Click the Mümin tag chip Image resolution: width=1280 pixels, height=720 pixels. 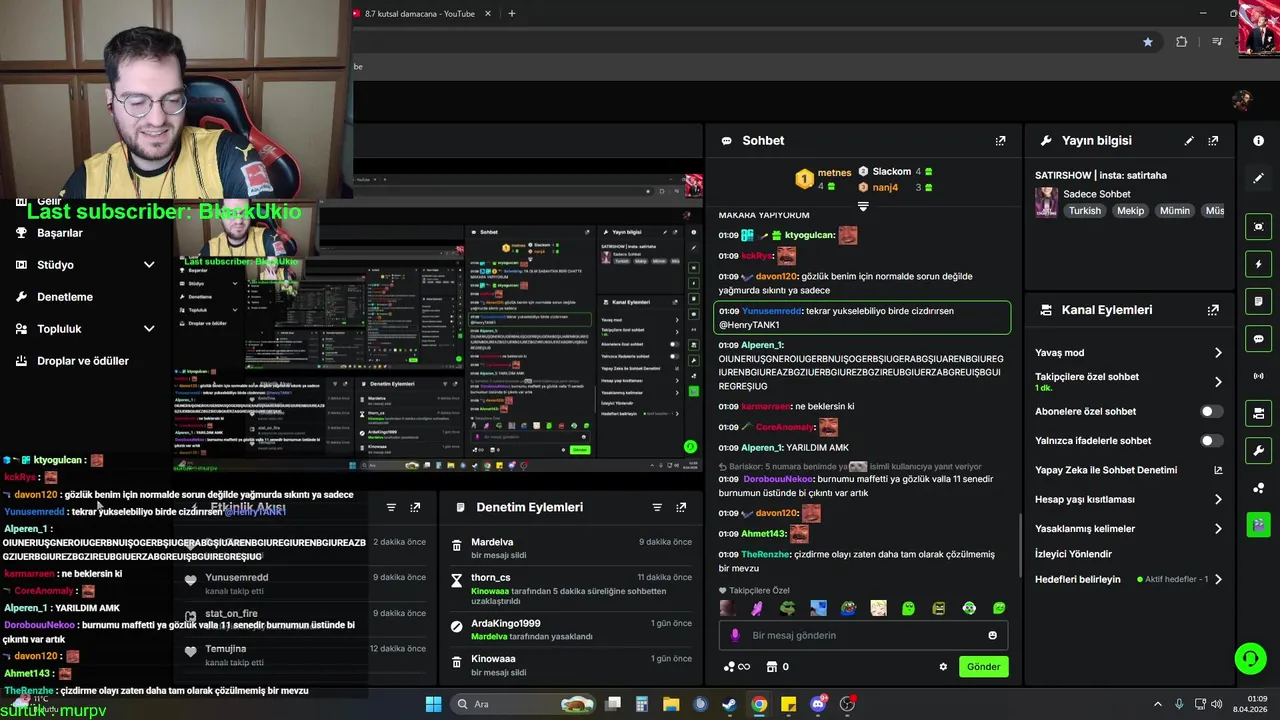click(x=1174, y=211)
